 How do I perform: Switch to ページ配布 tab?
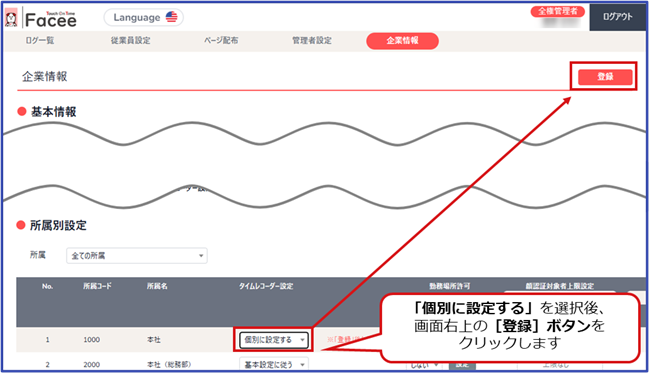(x=221, y=40)
